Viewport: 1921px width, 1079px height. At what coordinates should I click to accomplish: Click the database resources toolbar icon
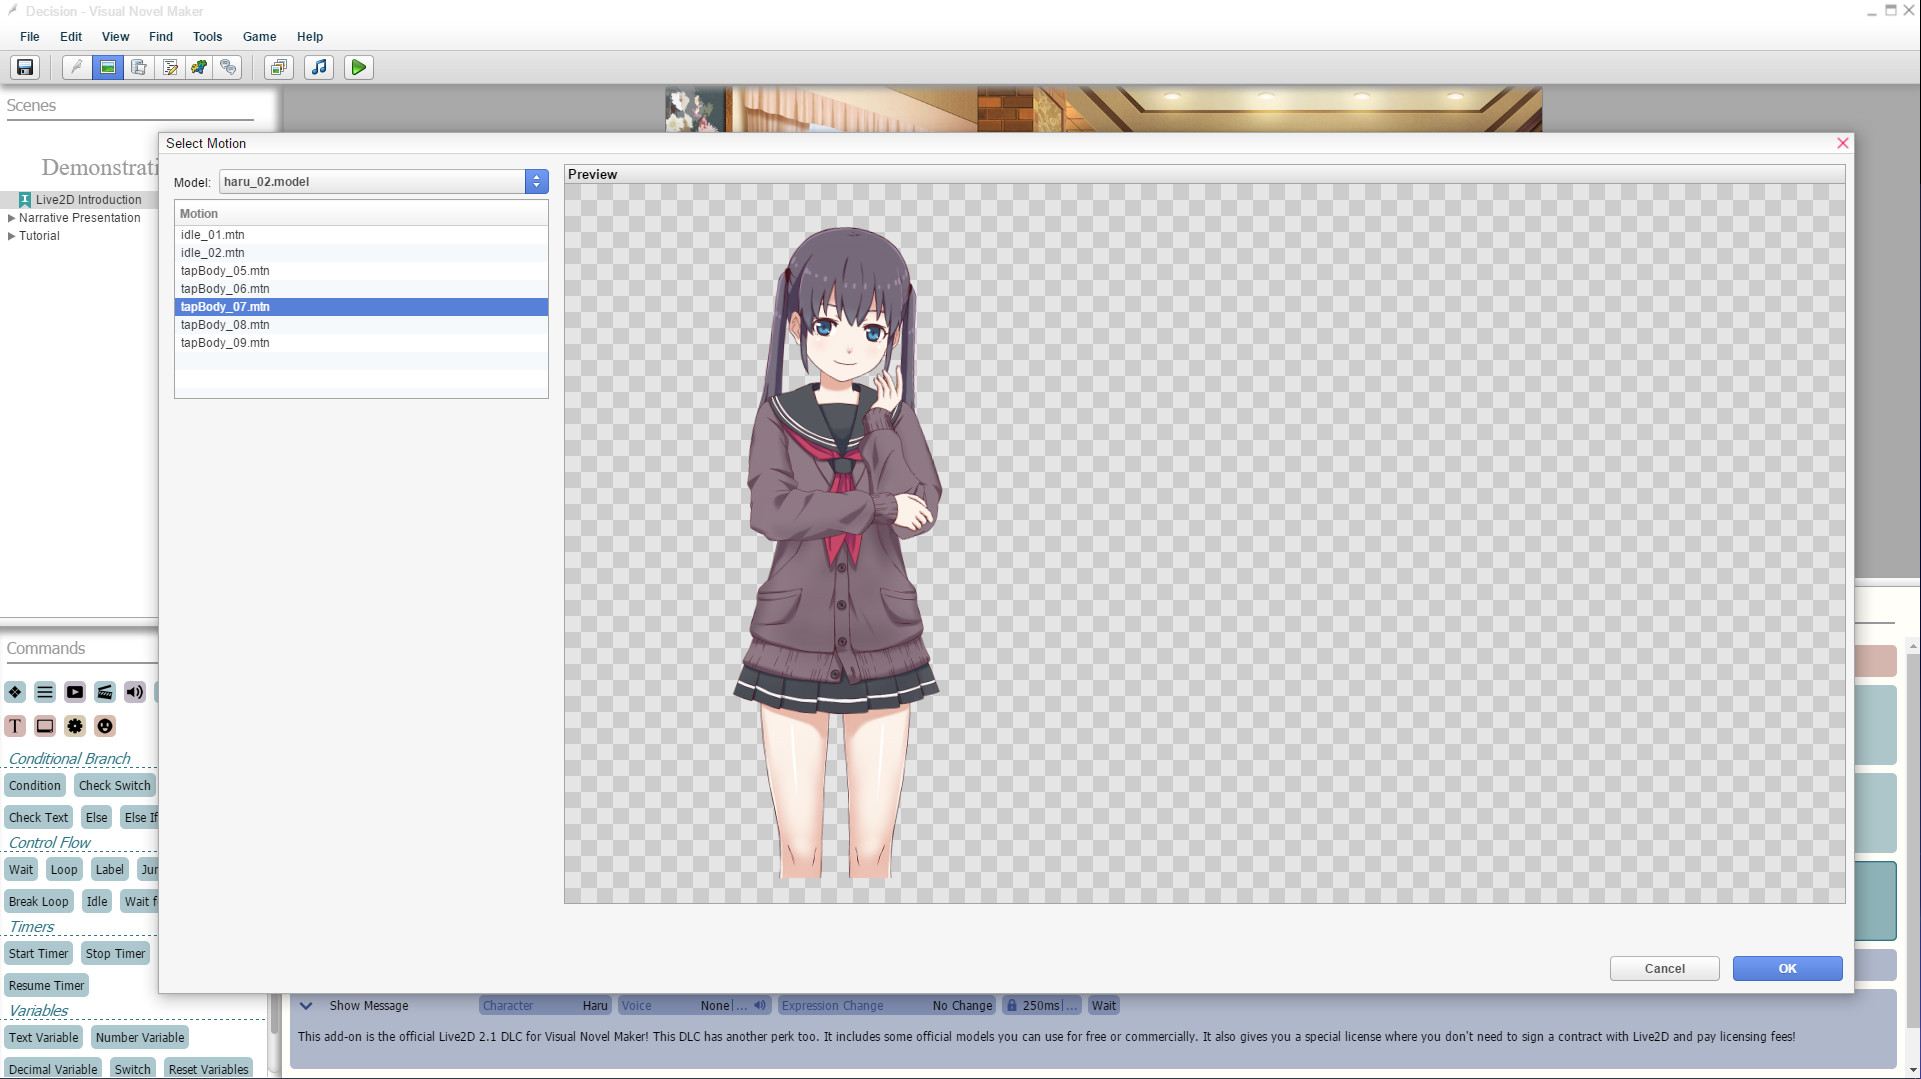pyautogui.click(x=139, y=67)
